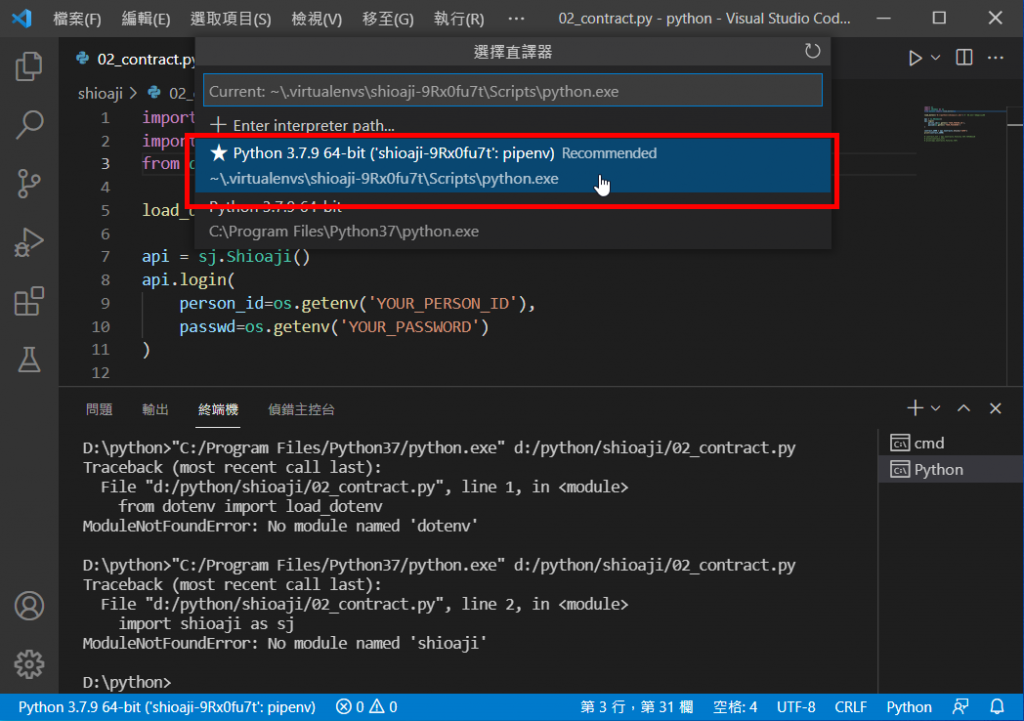This screenshot has height=721, width=1024.
Task: Switch to the 輸出 panel tab
Action: (x=155, y=409)
